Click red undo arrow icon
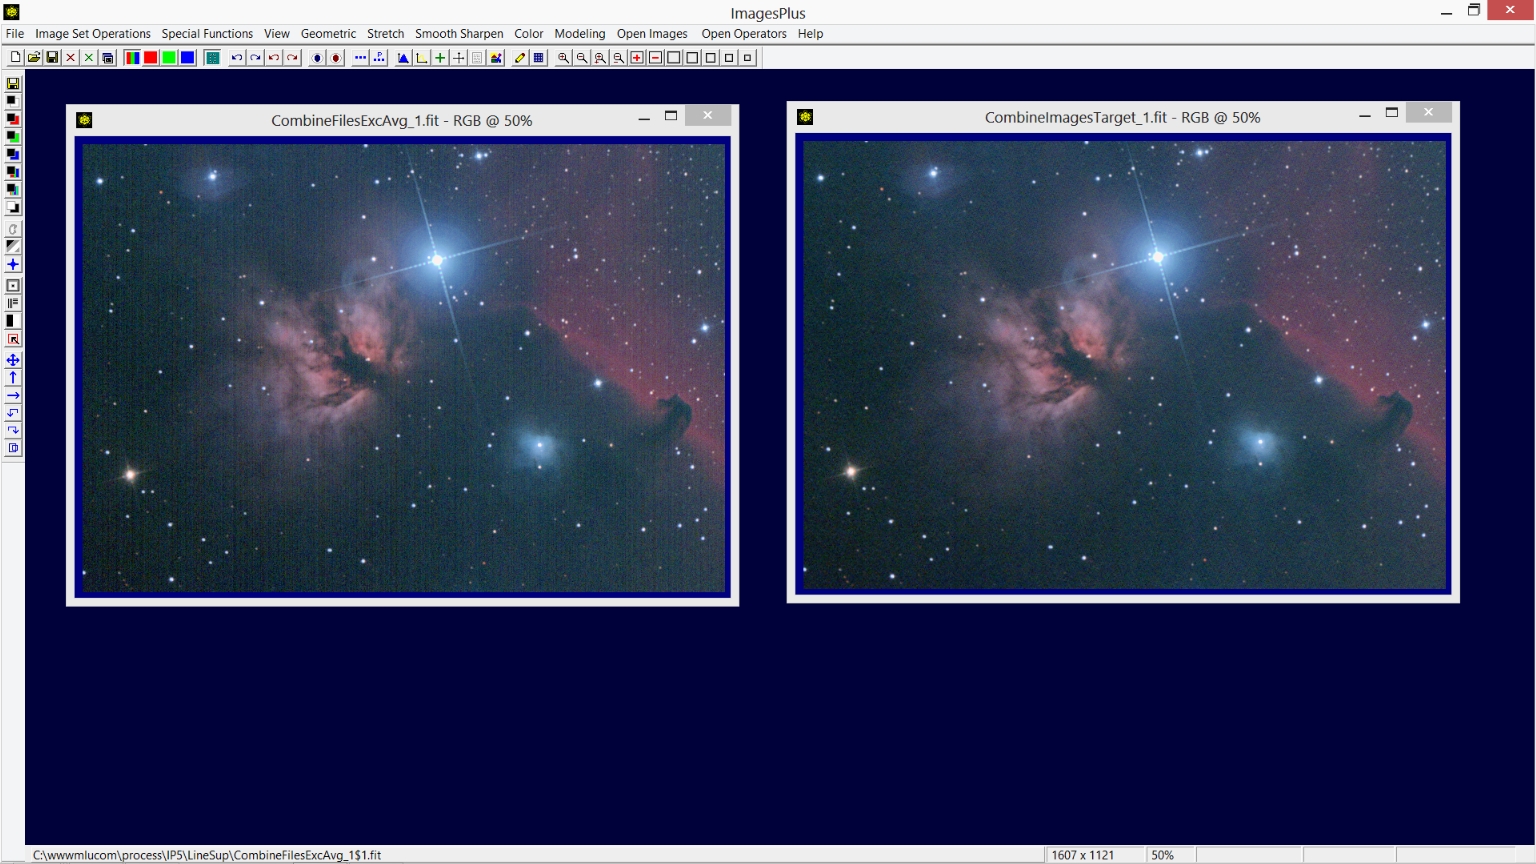The width and height of the screenshot is (1536, 864). (x=274, y=58)
